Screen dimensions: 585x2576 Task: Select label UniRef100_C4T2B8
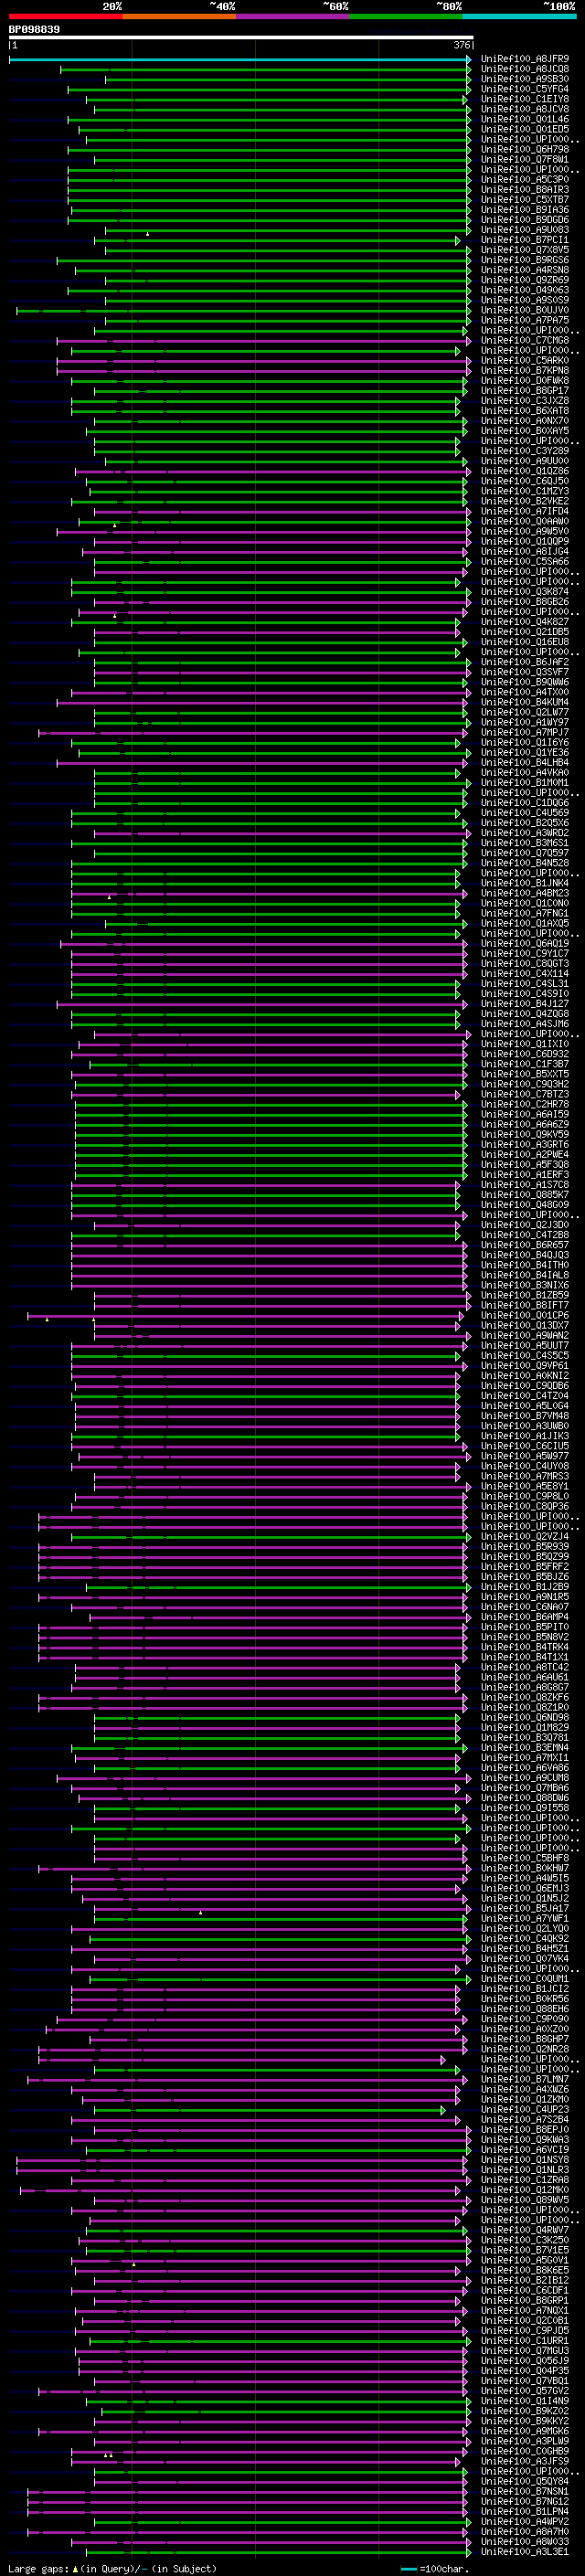pos(525,1235)
